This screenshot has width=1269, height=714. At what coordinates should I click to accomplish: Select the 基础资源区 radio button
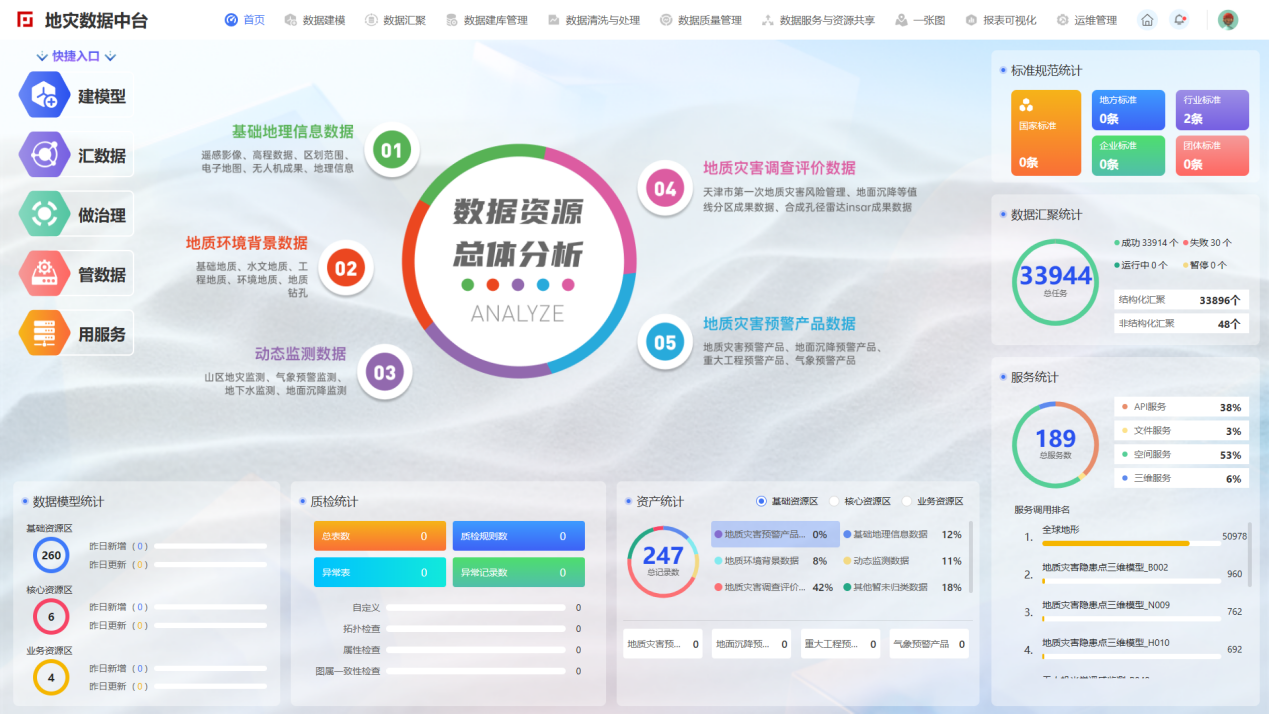pos(762,501)
